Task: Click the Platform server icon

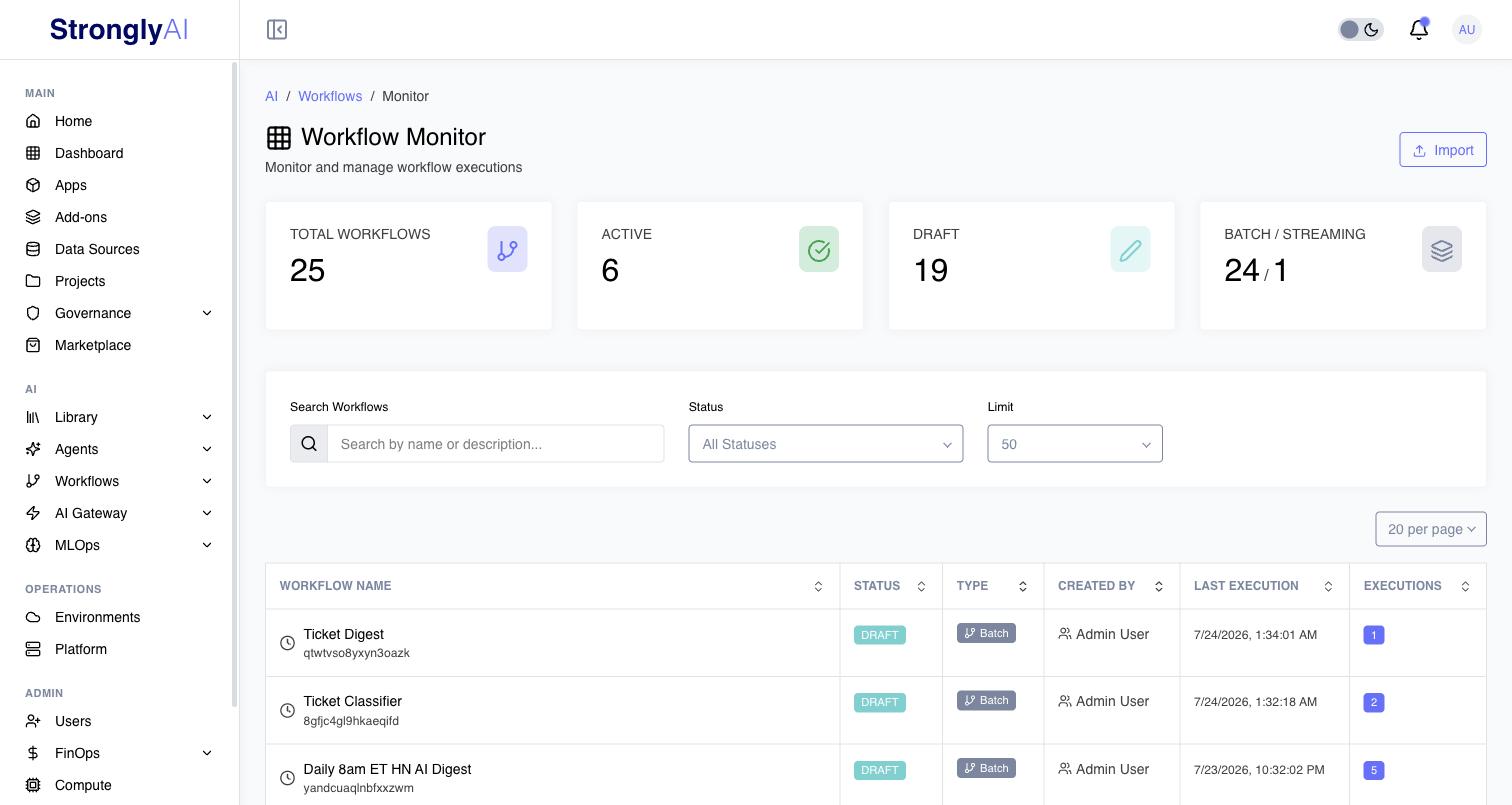Action: [x=33, y=649]
